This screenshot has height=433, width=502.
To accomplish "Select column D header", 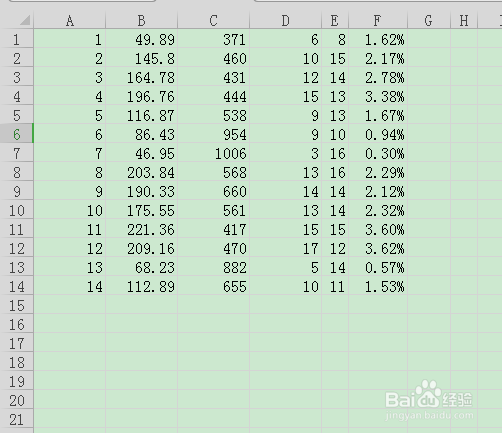I will 286,21.
